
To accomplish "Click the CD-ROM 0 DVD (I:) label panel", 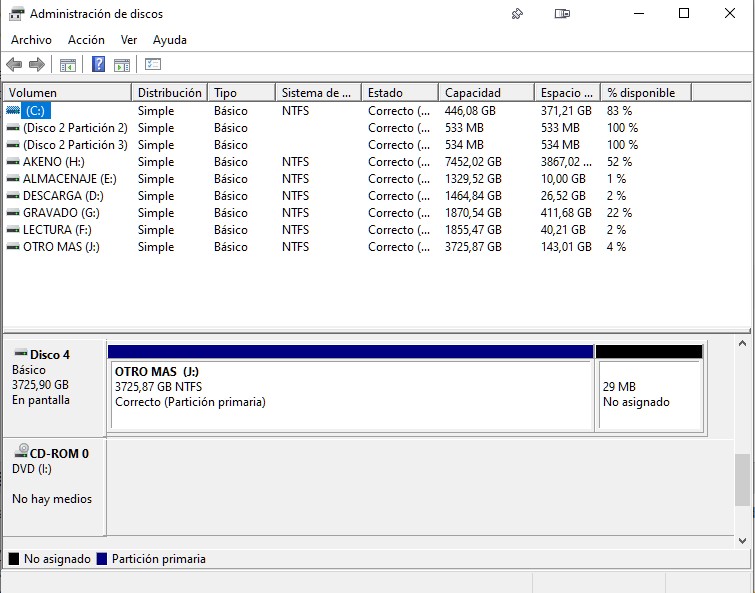I will pyautogui.click(x=54, y=486).
